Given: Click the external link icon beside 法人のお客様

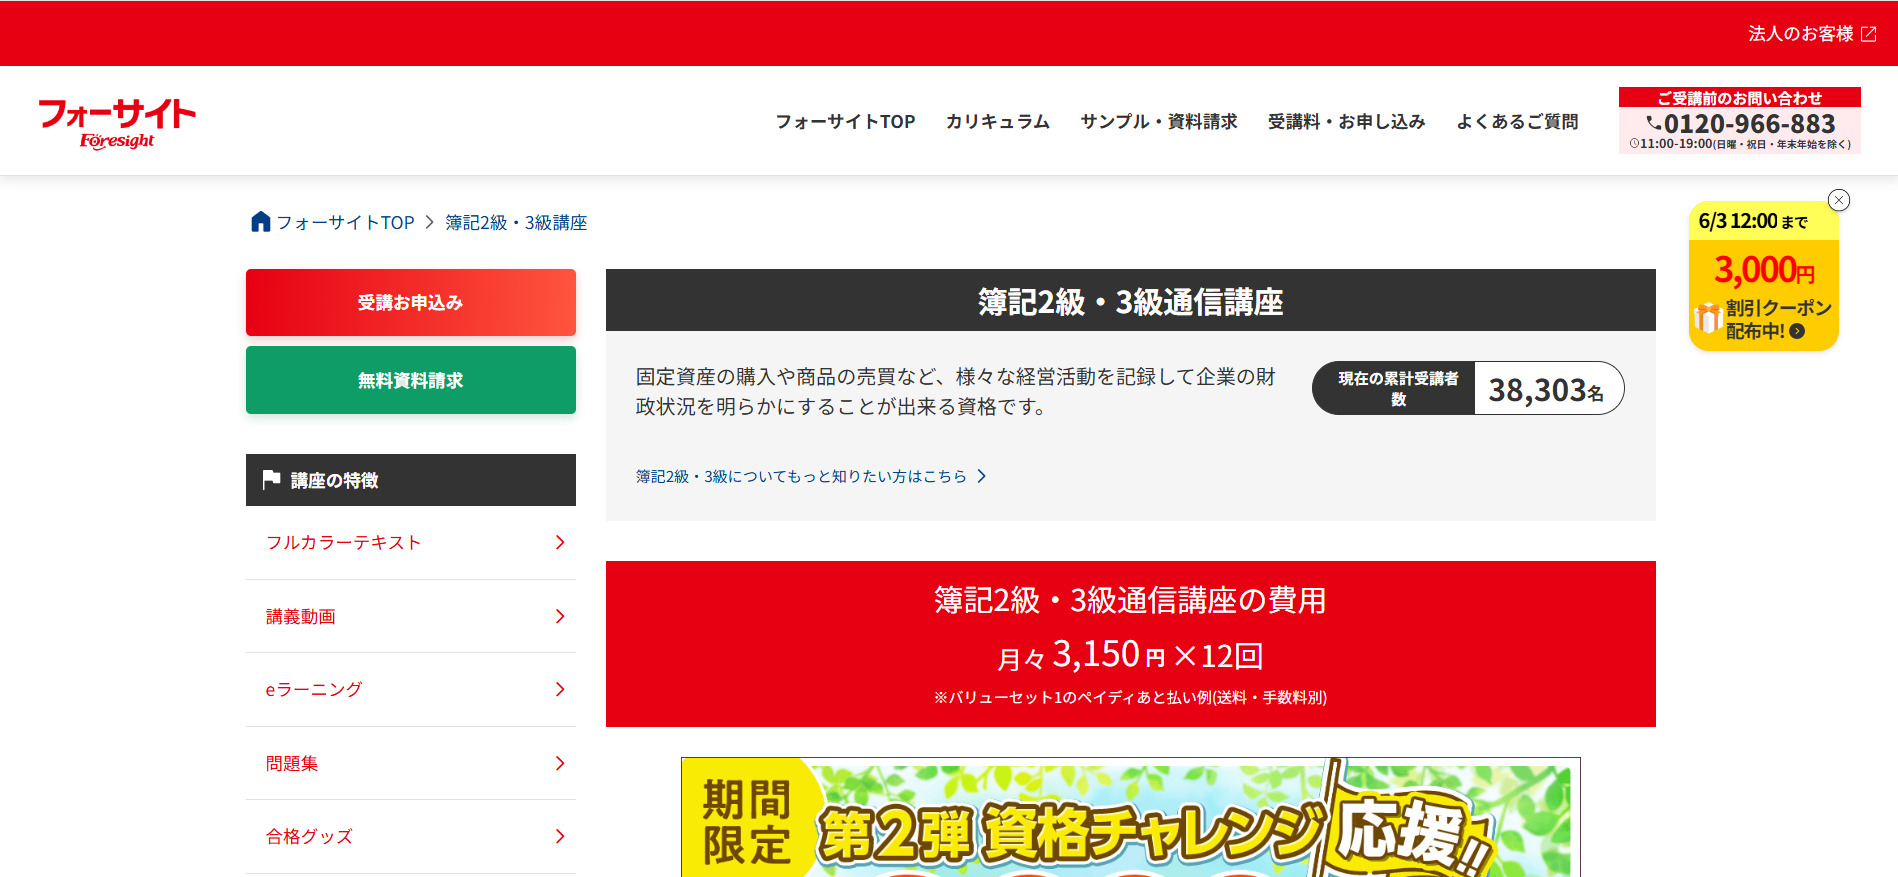Looking at the screenshot, I should click(1868, 34).
